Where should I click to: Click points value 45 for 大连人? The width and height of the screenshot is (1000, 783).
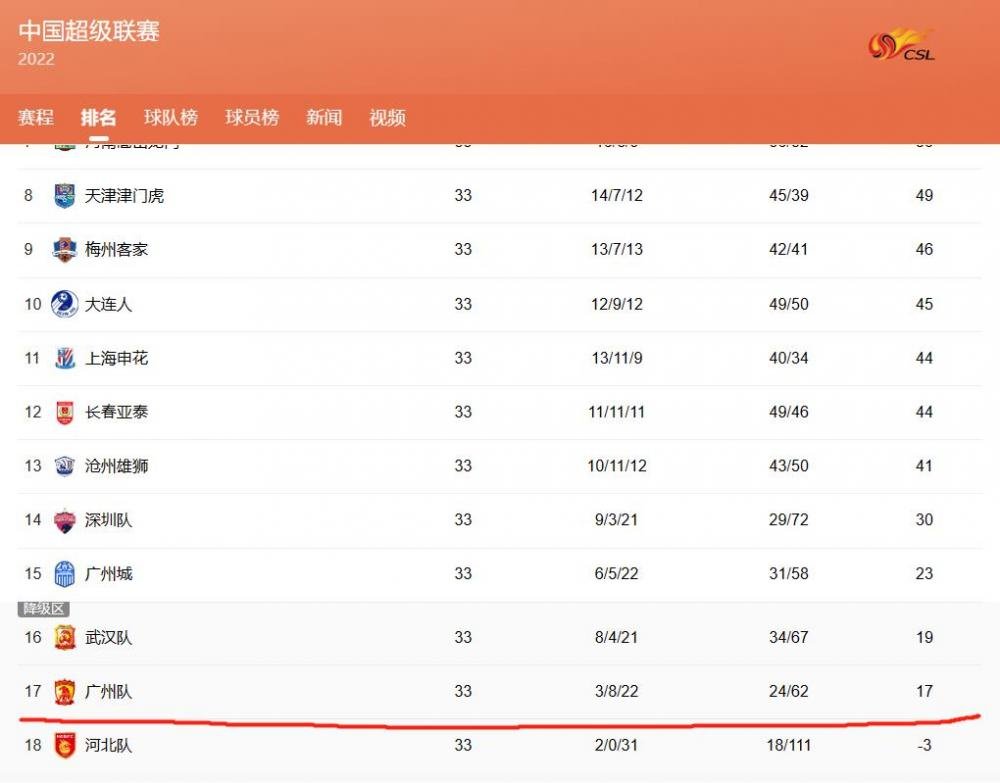click(924, 304)
